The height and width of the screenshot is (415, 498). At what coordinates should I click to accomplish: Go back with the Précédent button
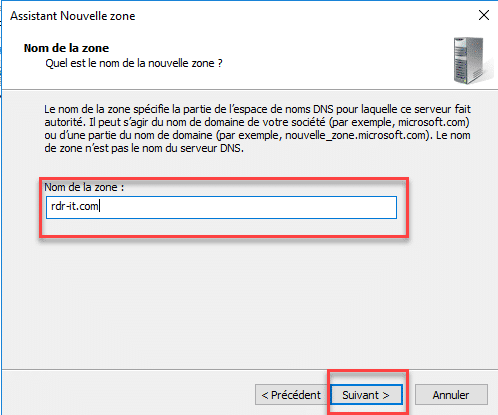point(291,395)
